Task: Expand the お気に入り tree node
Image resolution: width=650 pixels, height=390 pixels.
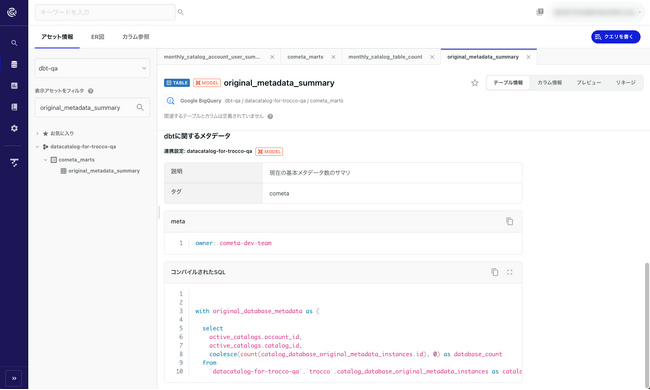Action: tap(37, 133)
